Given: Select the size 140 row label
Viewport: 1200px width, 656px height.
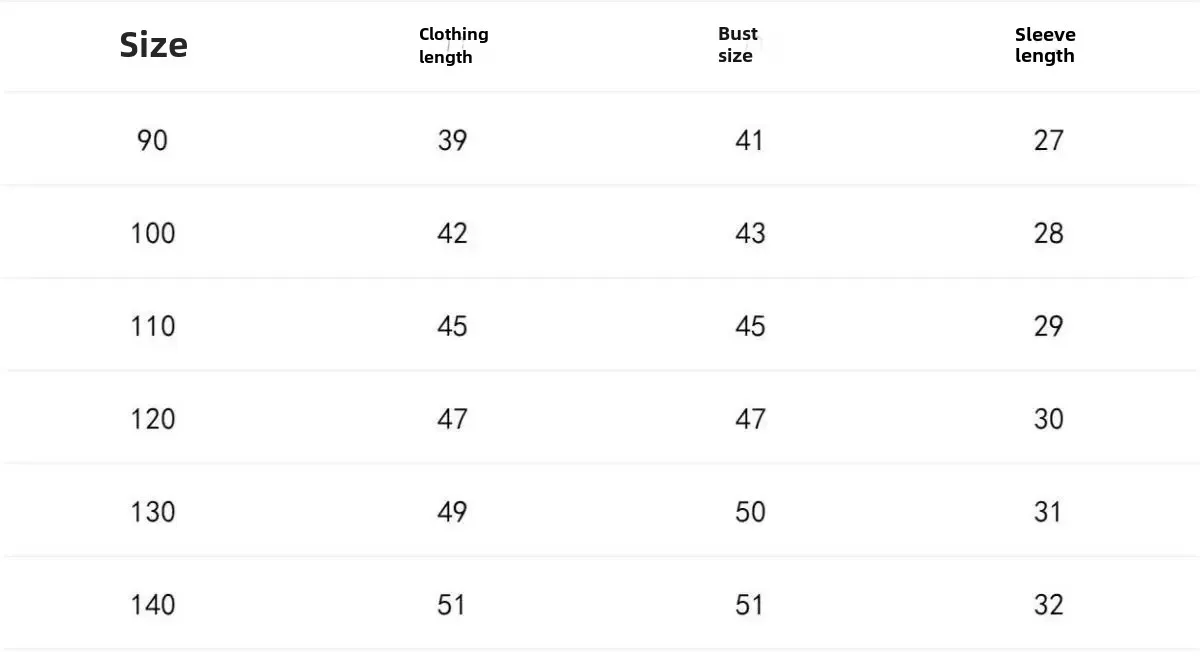Looking at the screenshot, I should (152, 605).
